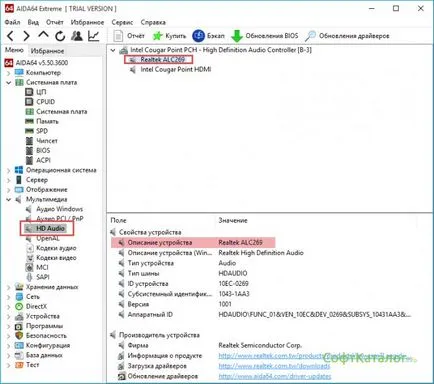Expand the Отображение tree node
This screenshot has width=434, height=384.
tap(9, 190)
